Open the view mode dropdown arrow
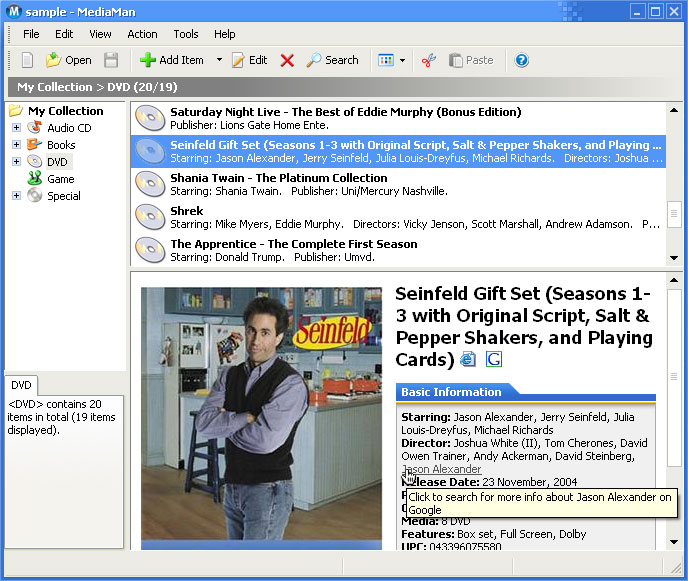The image size is (688, 581). (x=402, y=60)
